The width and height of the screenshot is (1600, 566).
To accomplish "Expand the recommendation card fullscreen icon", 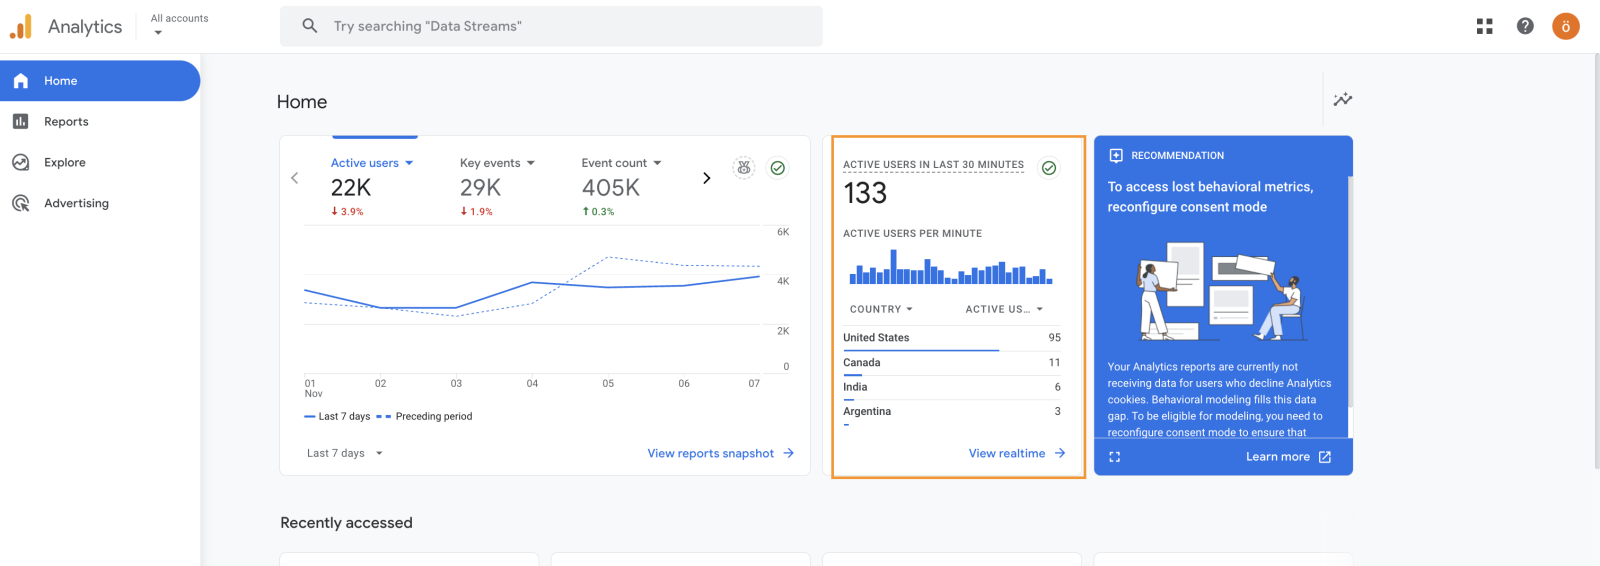I will (x=1115, y=457).
